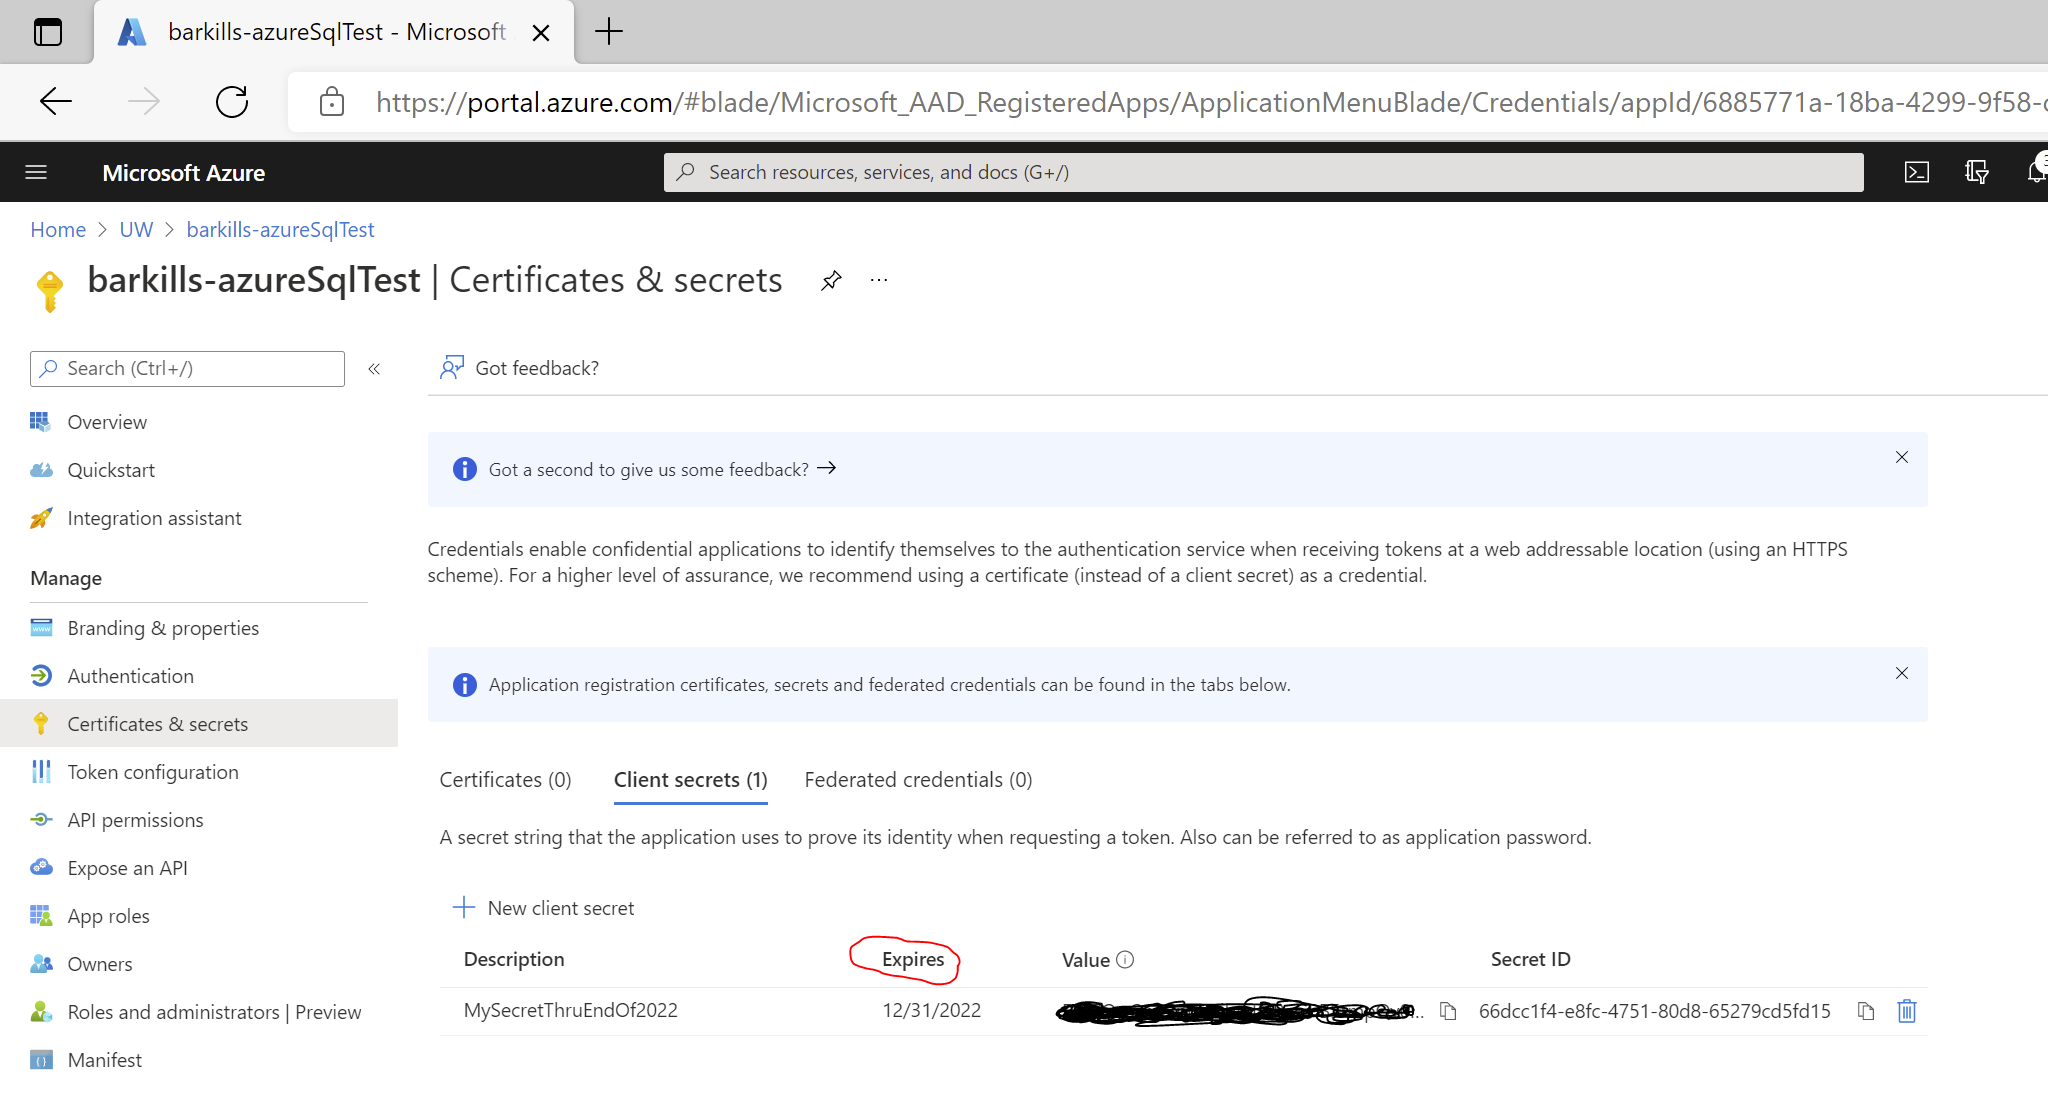The width and height of the screenshot is (2048, 1107).
Task: Select the MySecretThruEndOf2022 description cell
Action: point(571,1010)
